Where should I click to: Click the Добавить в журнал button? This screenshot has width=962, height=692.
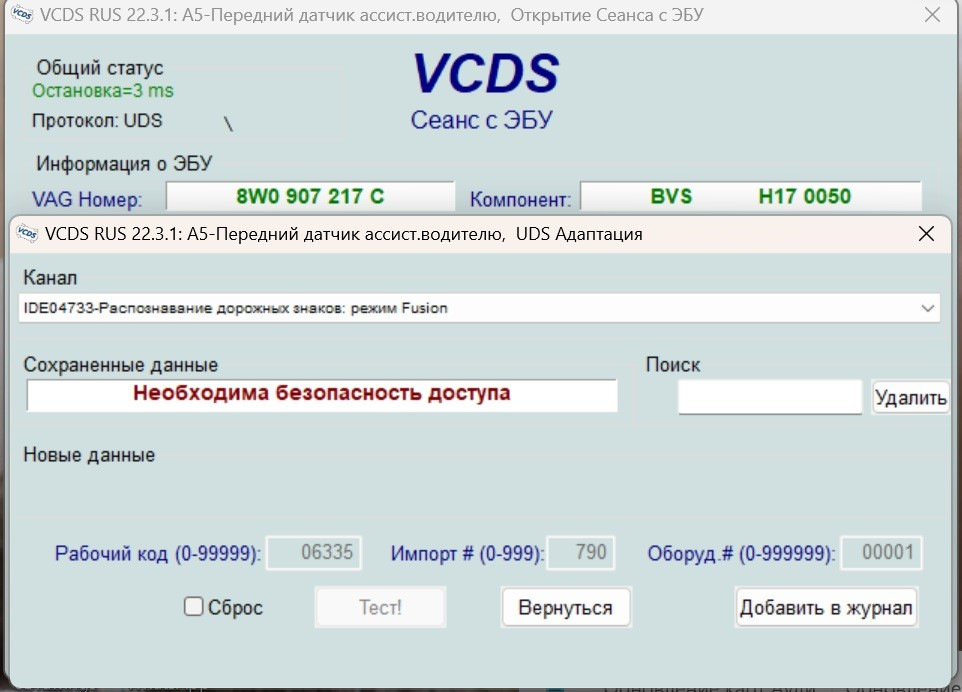click(825, 608)
